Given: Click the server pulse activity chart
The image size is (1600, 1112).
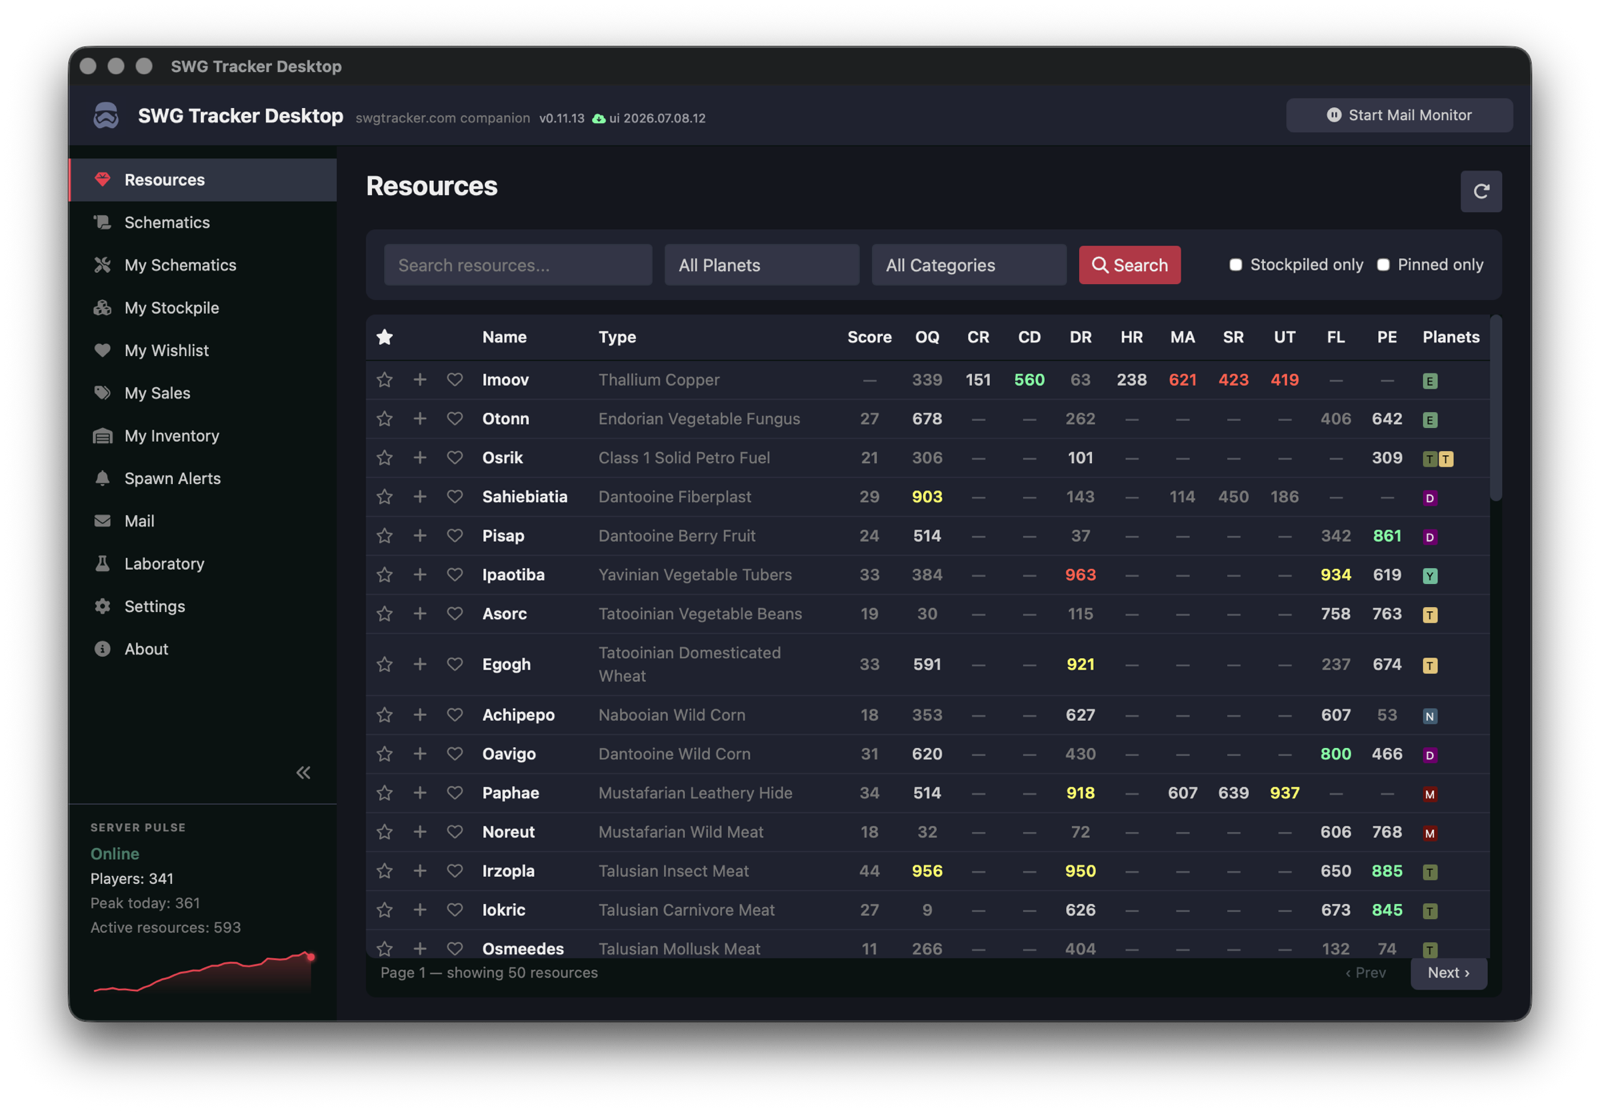Looking at the screenshot, I should 203,972.
